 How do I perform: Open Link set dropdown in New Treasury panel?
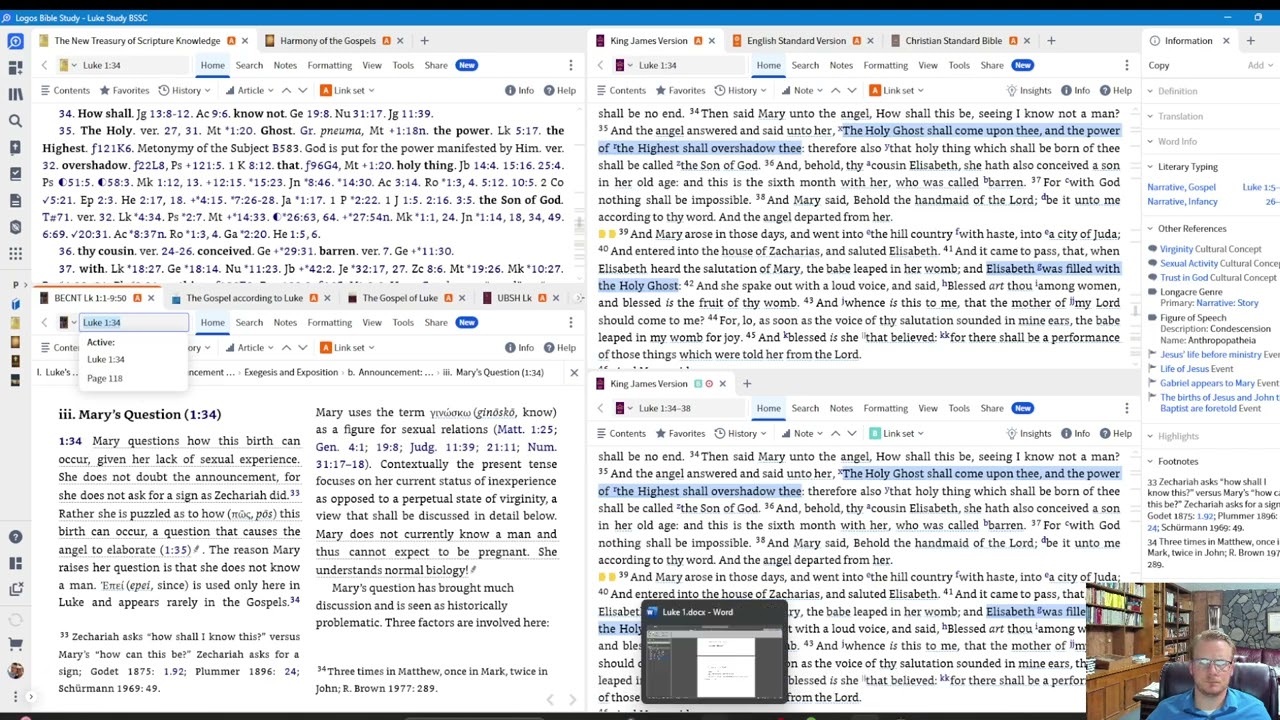click(x=348, y=90)
